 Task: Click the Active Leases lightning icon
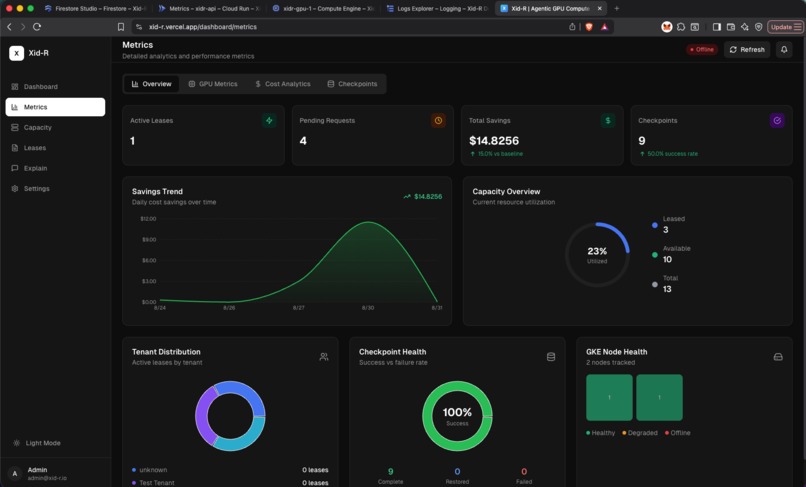pyautogui.click(x=269, y=120)
